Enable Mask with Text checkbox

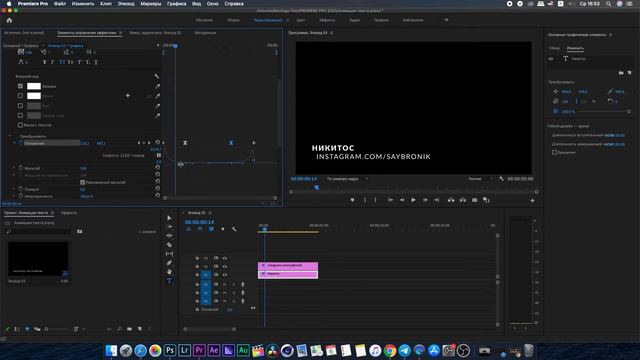(20, 125)
